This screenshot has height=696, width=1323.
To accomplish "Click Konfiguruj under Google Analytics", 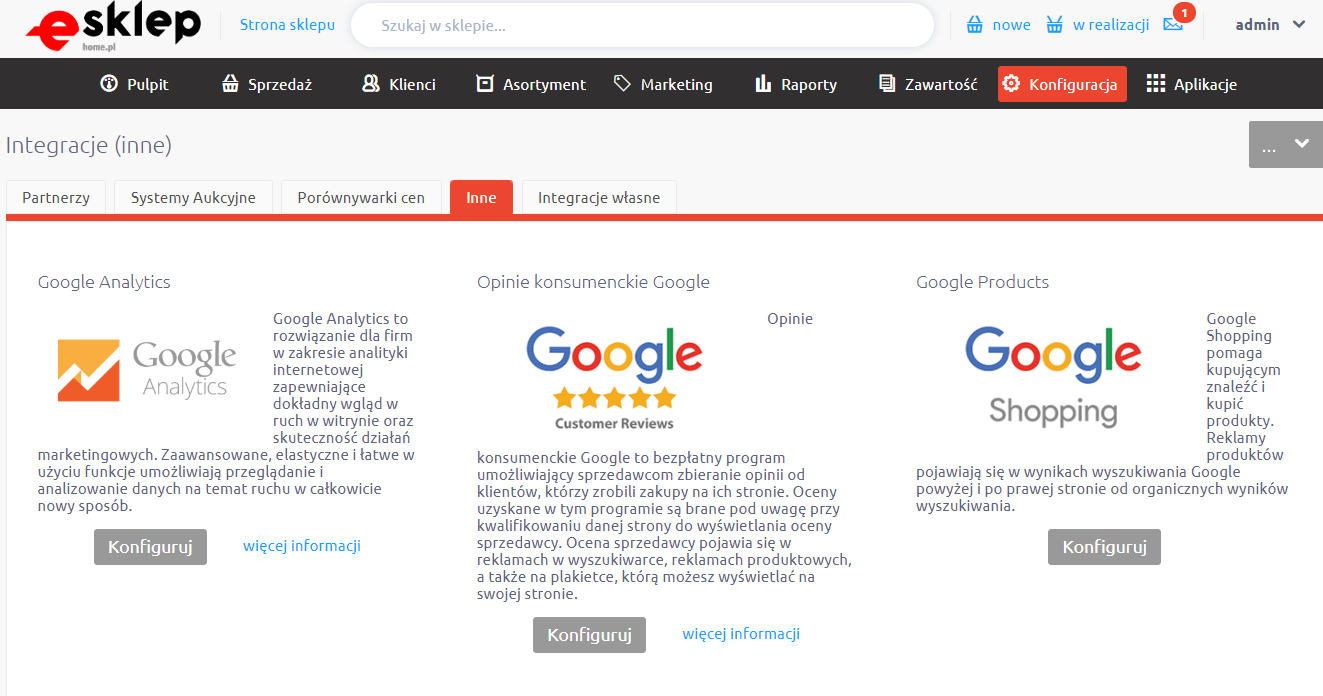I will [150, 547].
